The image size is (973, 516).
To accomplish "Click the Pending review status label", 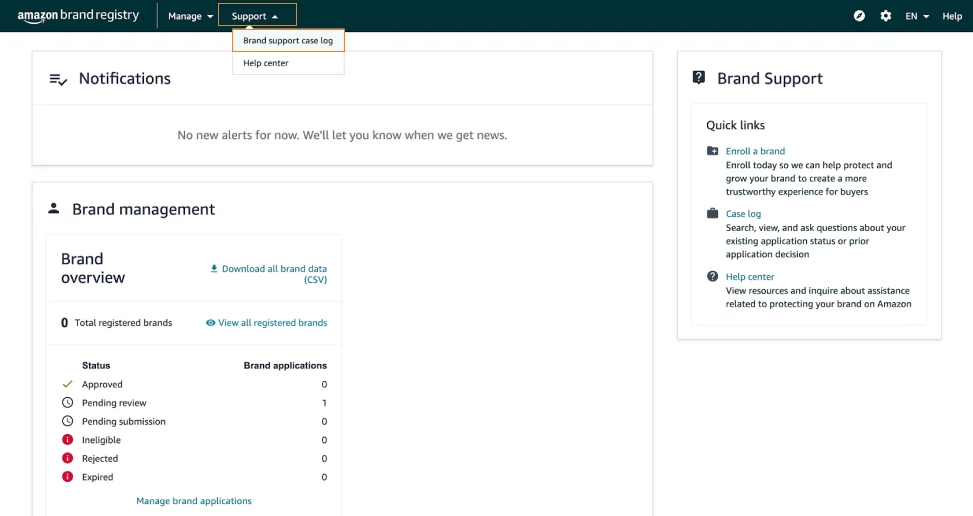I will point(114,403).
